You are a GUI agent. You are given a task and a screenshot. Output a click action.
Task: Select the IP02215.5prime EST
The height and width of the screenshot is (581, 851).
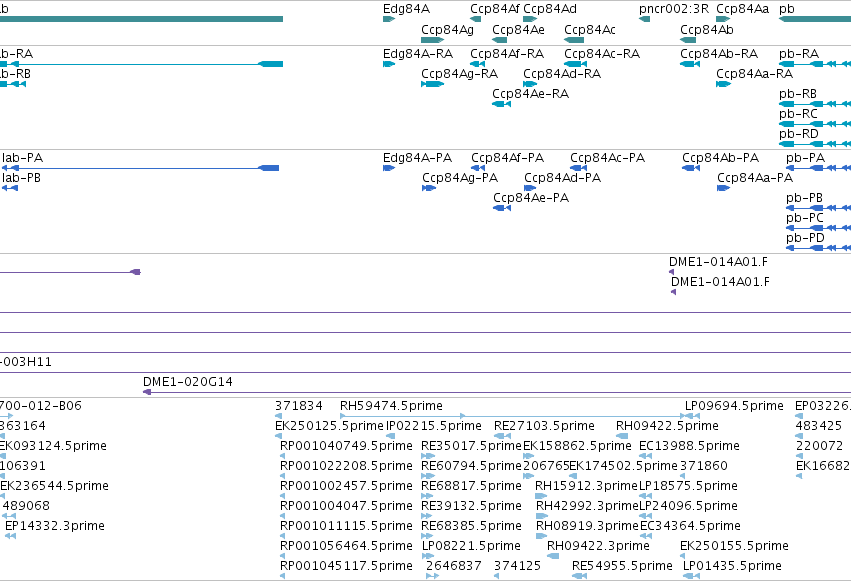tap(391, 436)
